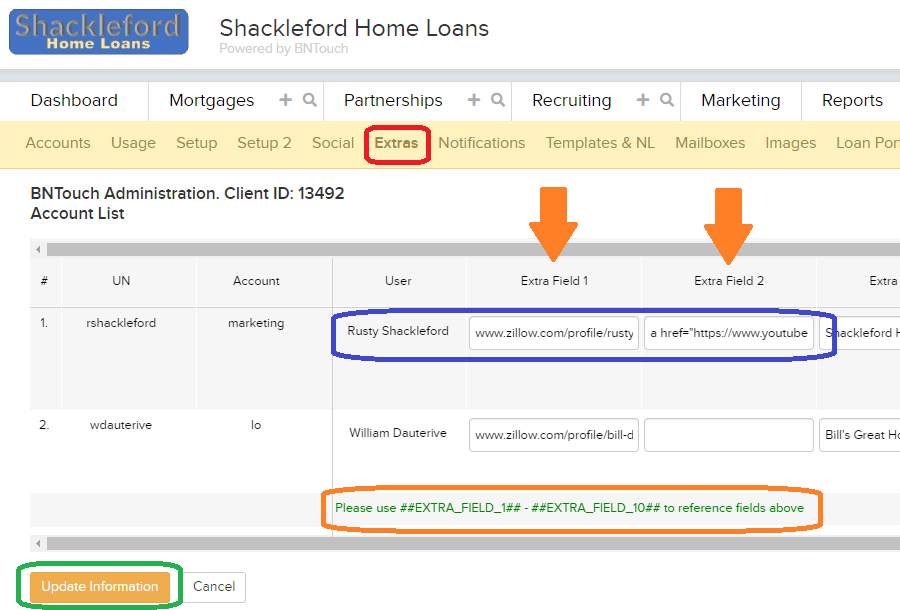
Task: Open the Templates & NL tab
Action: point(600,143)
